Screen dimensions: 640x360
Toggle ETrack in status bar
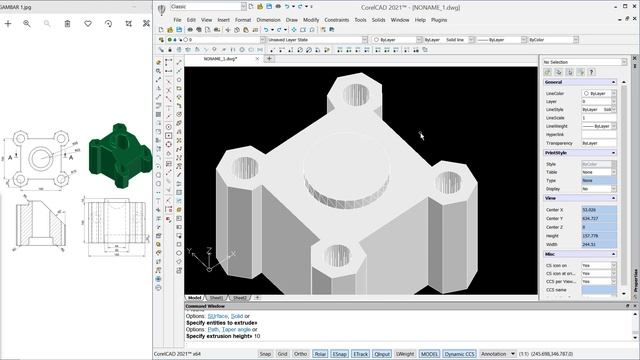(361, 354)
